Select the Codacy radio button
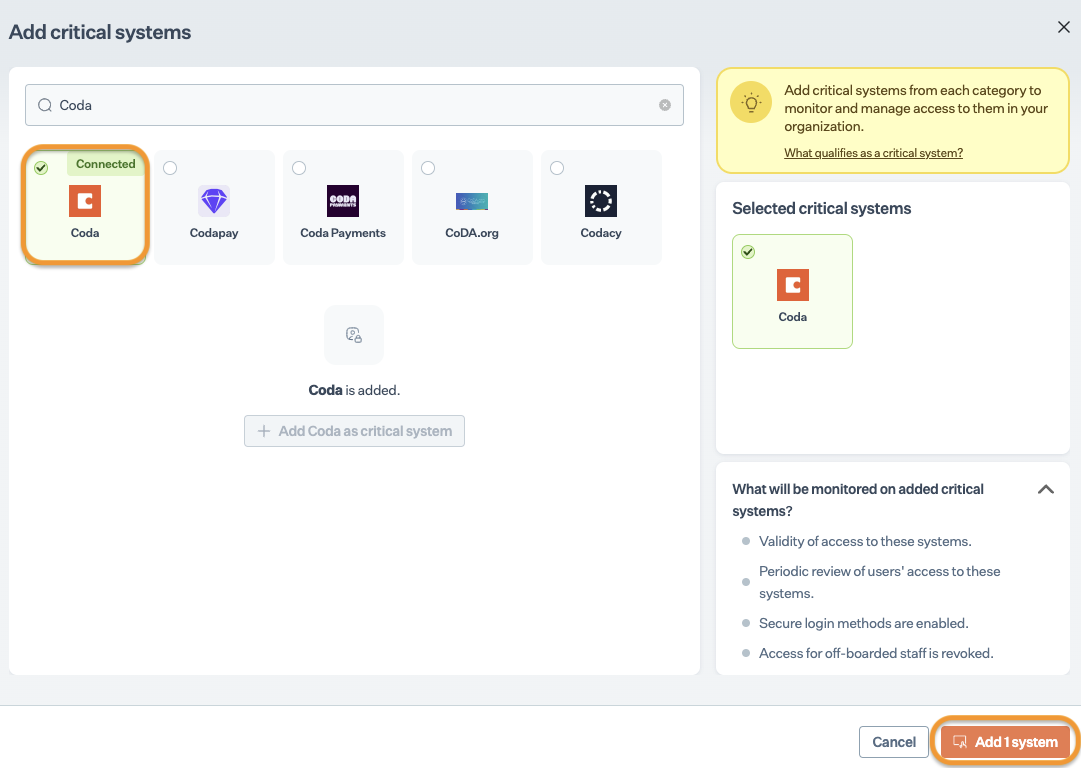This screenshot has height=768, width=1081. click(557, 168)
